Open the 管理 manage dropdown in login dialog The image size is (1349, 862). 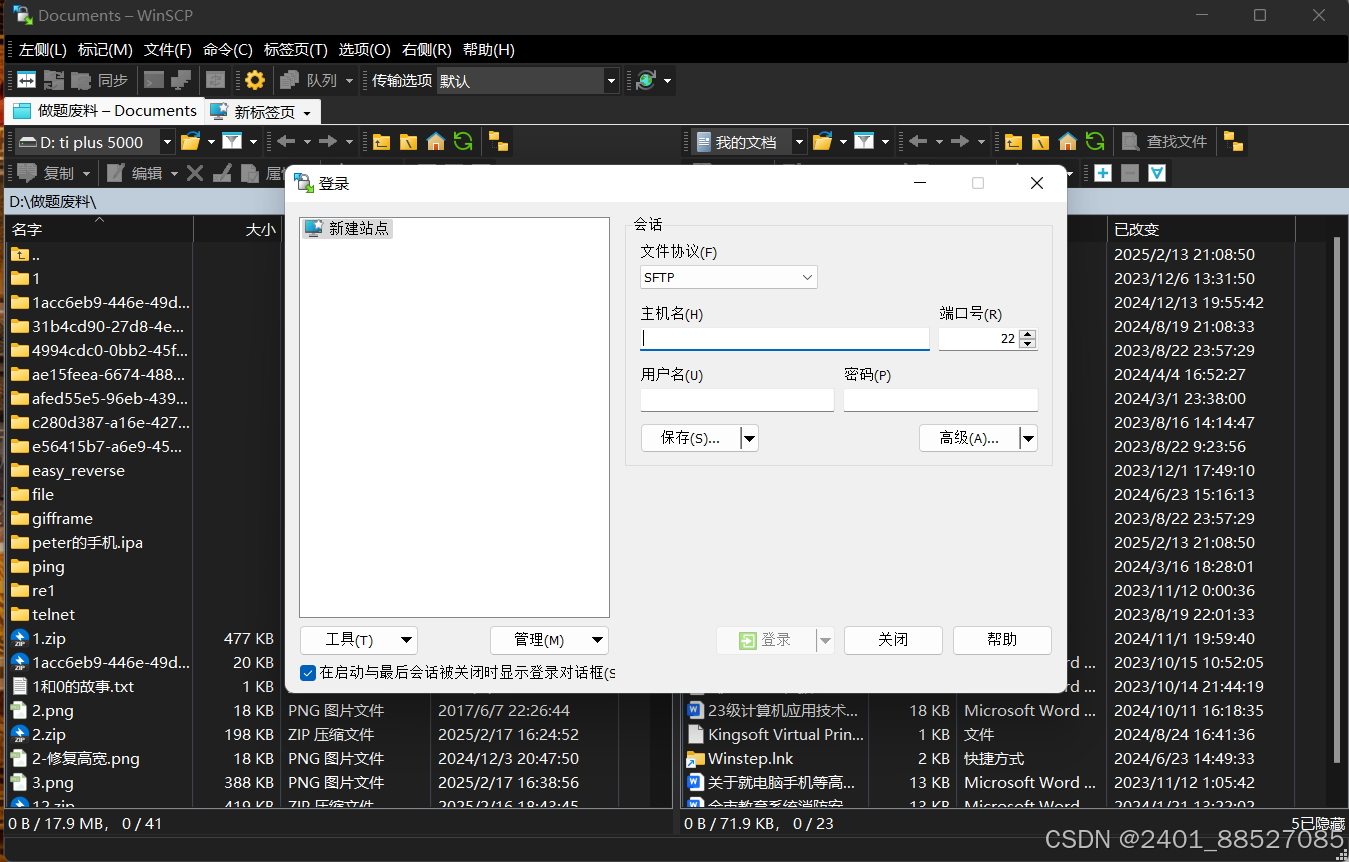[x=549, y=640]
